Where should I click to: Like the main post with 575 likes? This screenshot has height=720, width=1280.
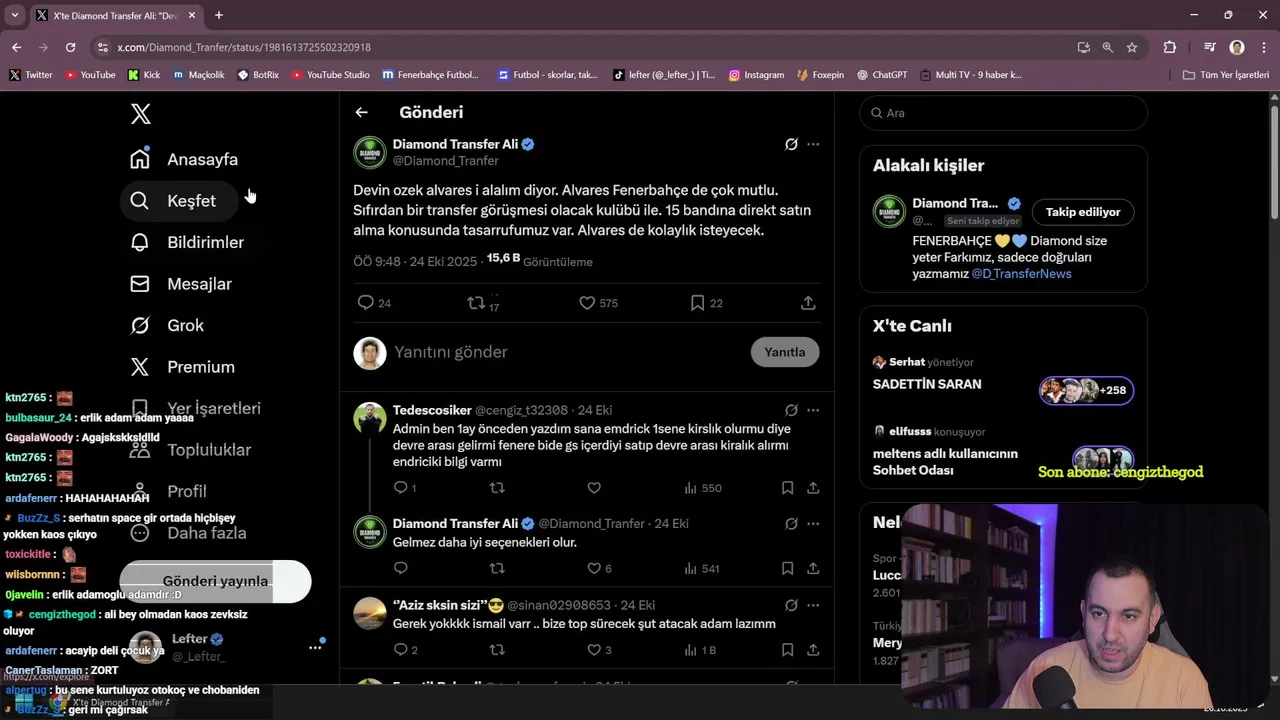click(598, 303)
